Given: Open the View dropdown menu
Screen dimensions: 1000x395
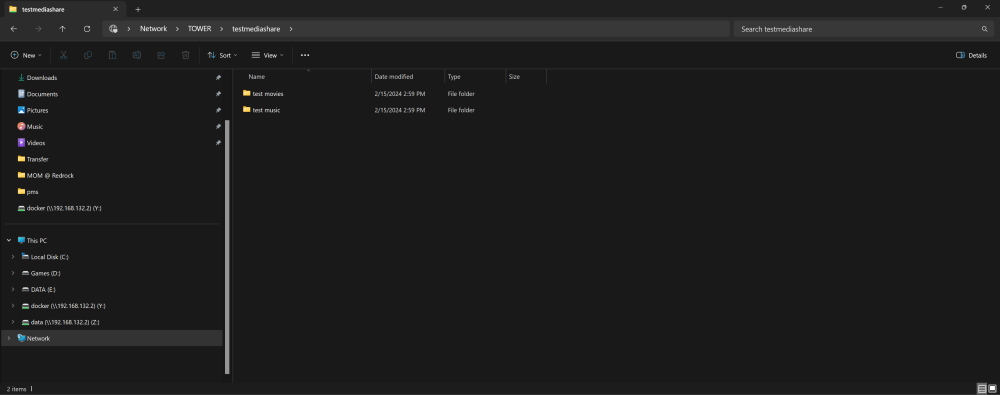Looking at the screenshot, I should click(x=267, y=56).
